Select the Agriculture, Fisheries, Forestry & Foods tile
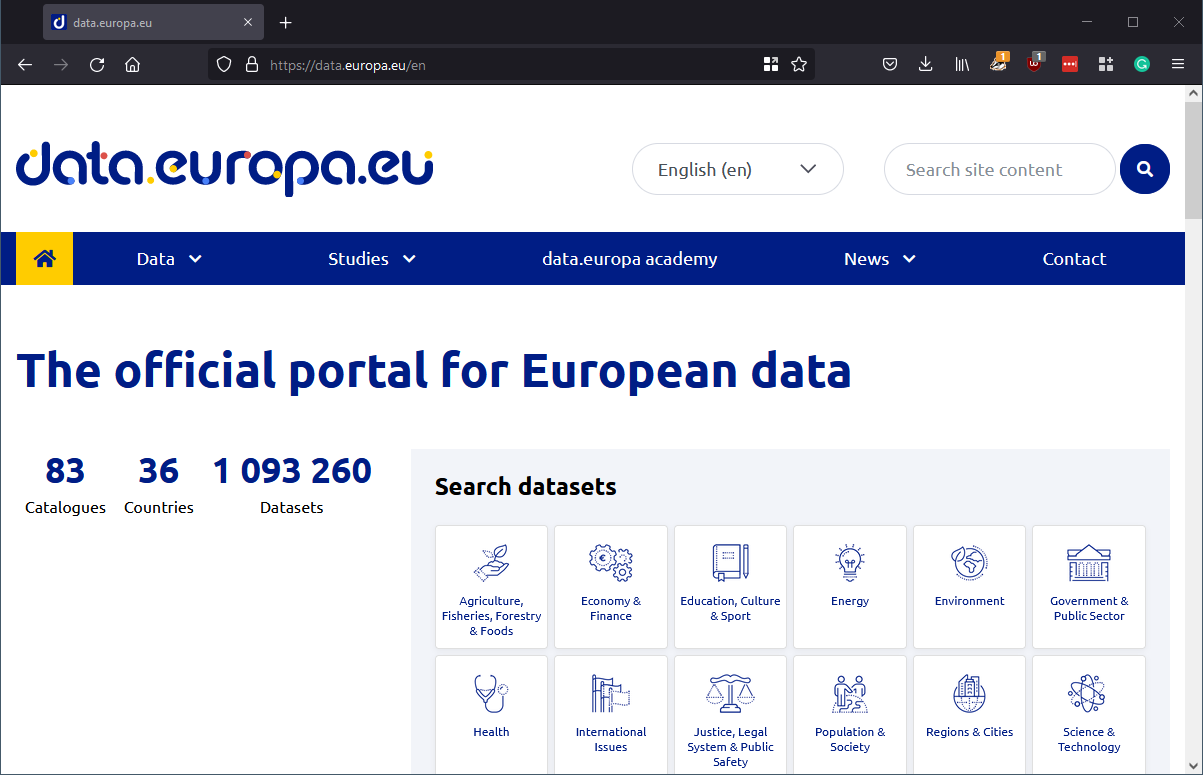Viewport: 1203px width, 775px height. [491, 587]
